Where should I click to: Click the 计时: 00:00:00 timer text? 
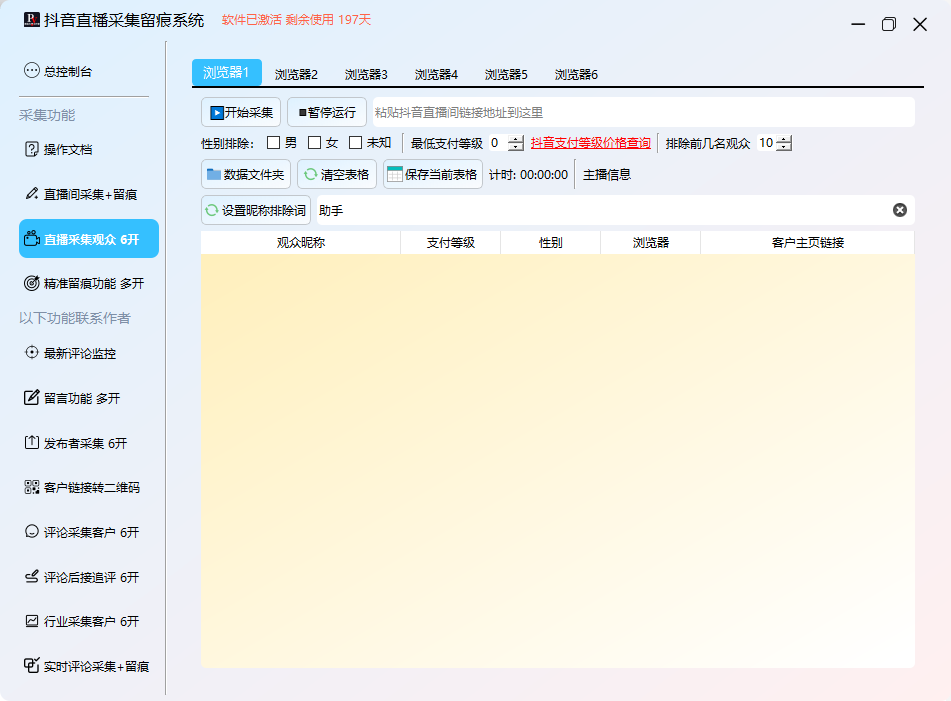(528, 175)
